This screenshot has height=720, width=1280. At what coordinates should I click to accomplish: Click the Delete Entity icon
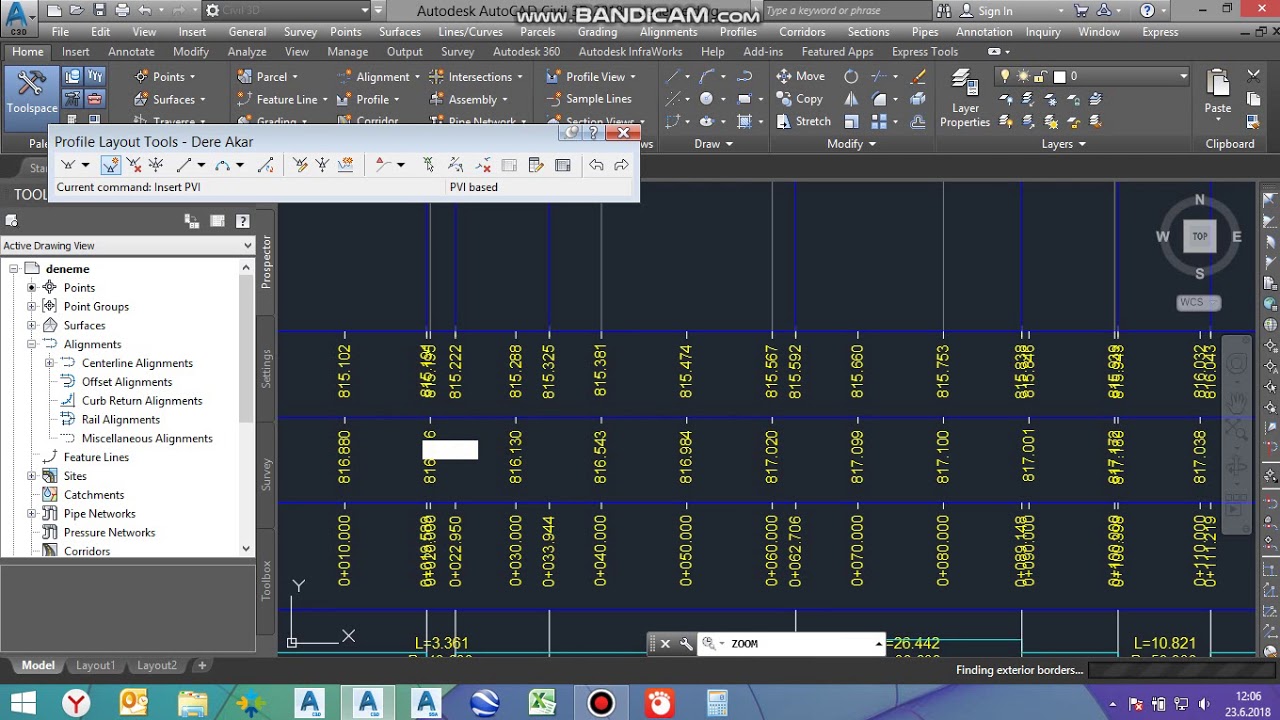(x=483, y=165)
